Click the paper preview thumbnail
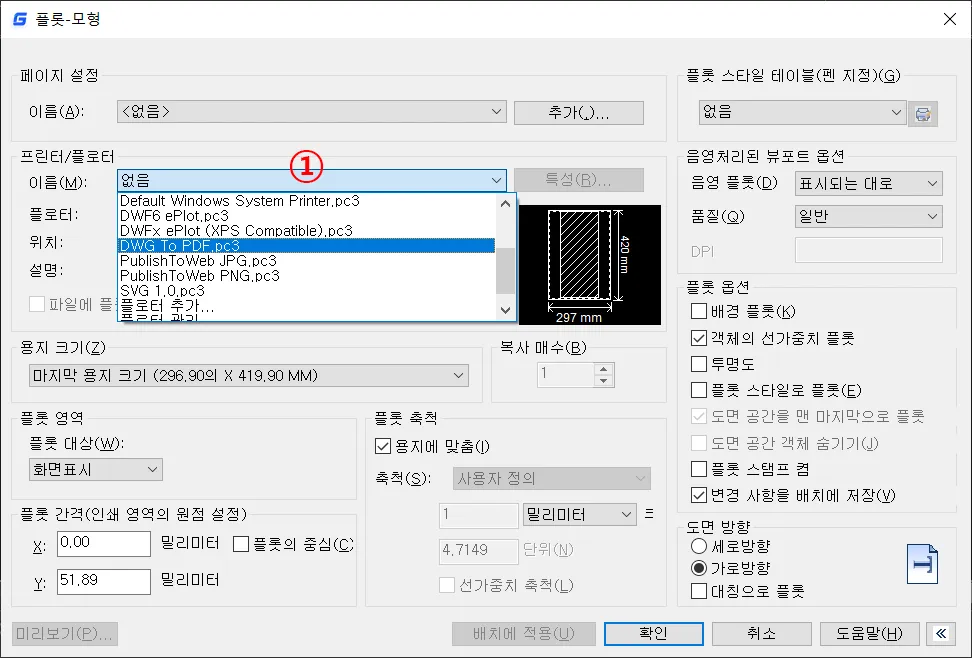The height and width of the screenshot is (658, 972). click(590, 265)
